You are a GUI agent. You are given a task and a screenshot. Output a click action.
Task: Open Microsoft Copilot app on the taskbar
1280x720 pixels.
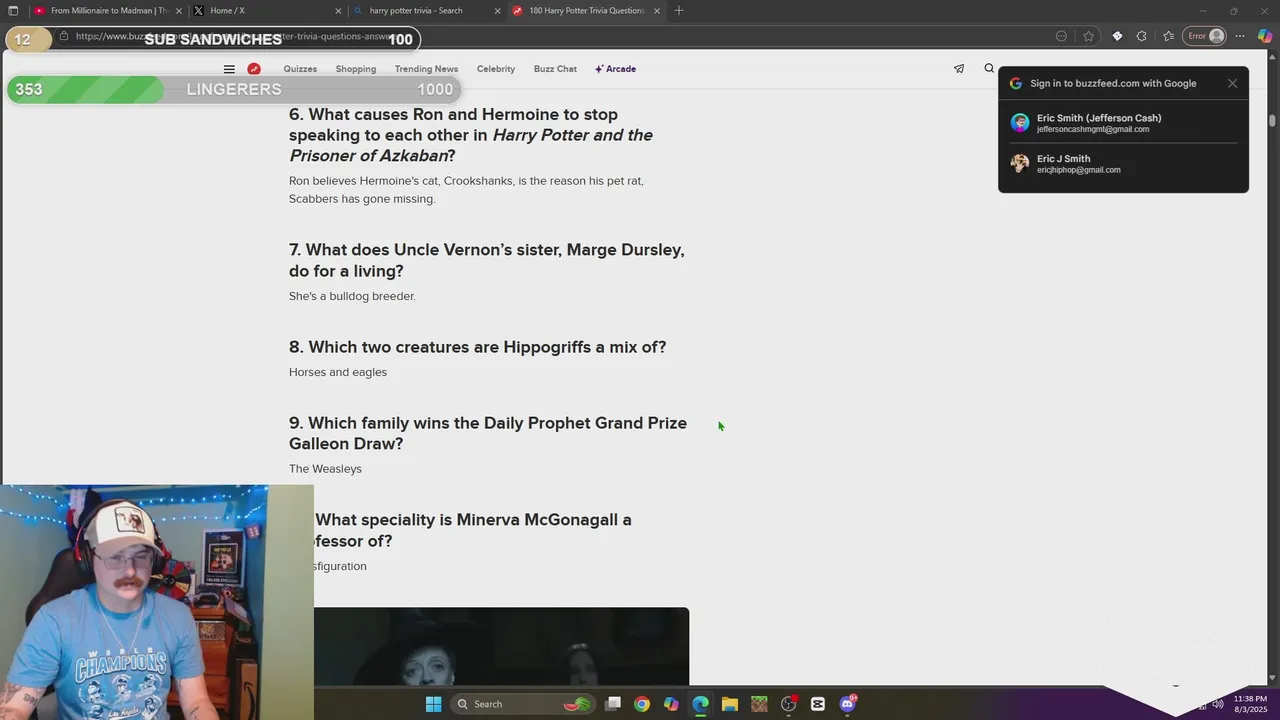pos(671,704)
